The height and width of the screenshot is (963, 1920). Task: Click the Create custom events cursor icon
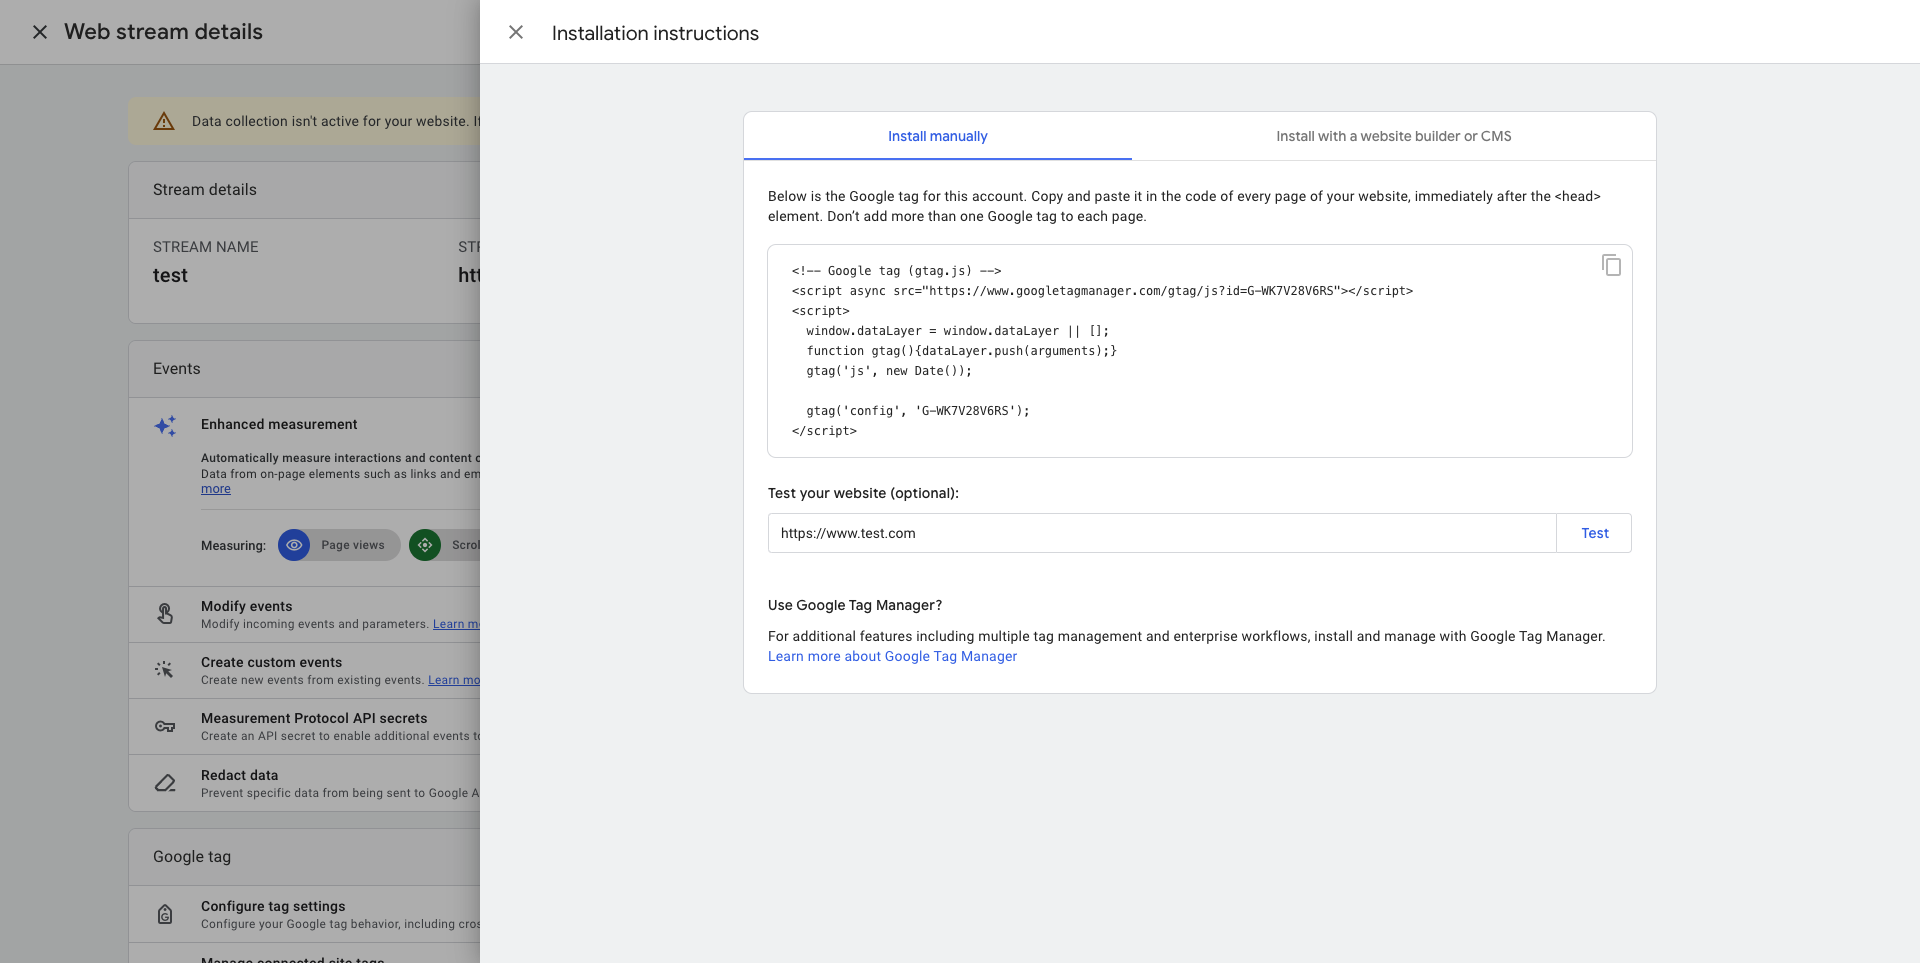(165, 670)
